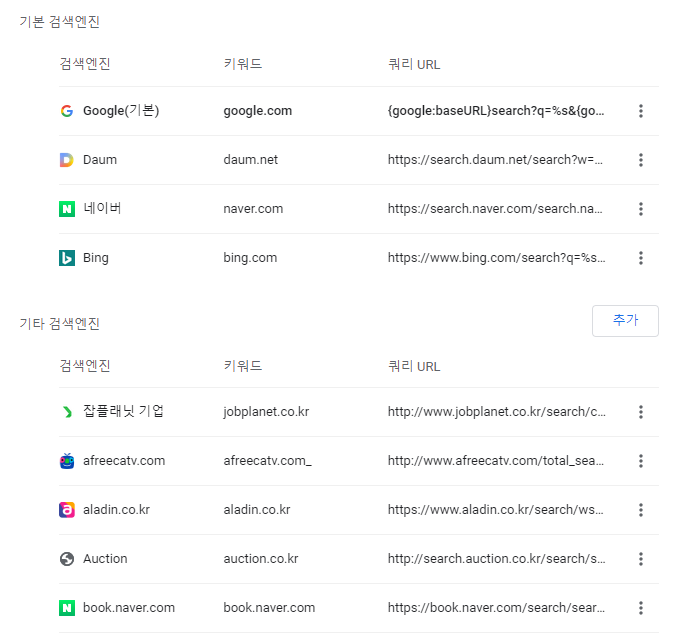Click the Naver icon beside book.naver.com

point(67,608)
